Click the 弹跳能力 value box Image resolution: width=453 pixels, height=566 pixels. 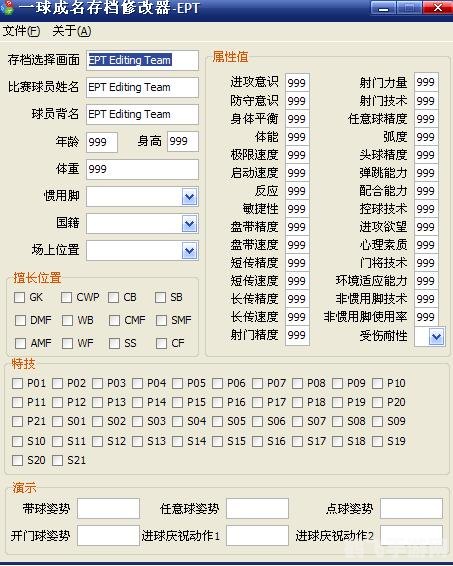click(426, 173)
